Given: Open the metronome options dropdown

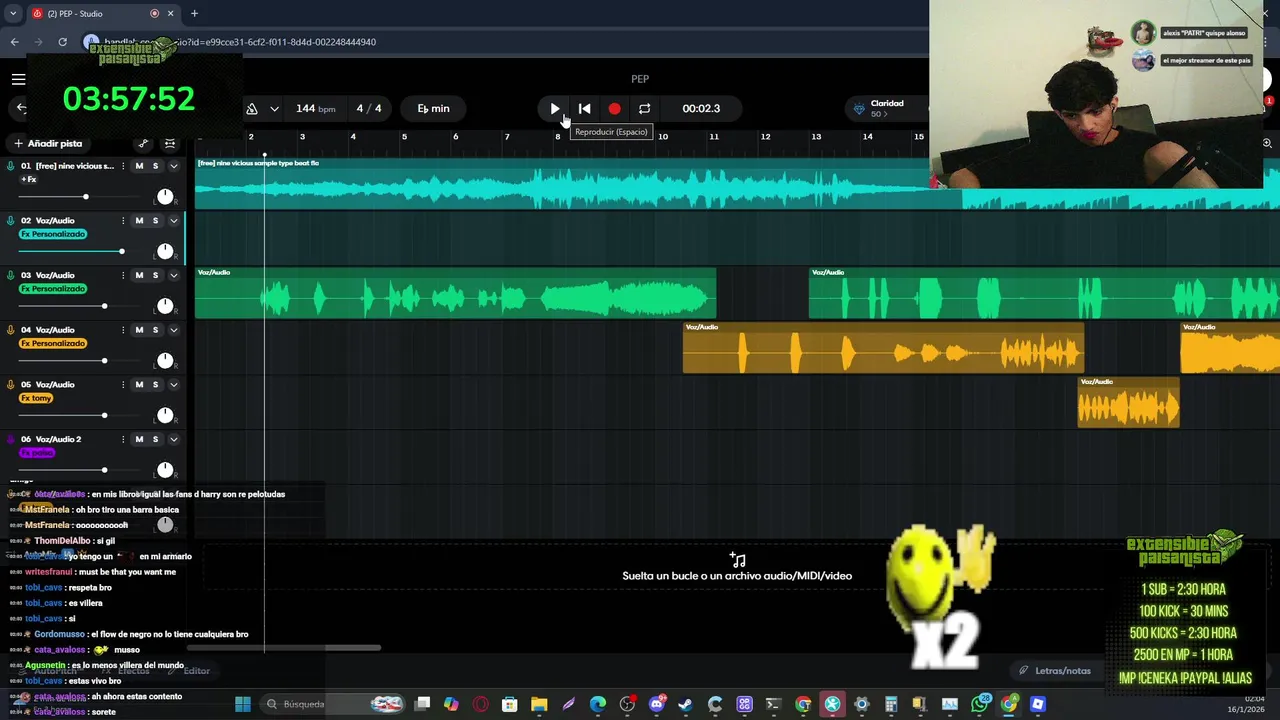Looking at the screenshot, I should pyautogui.click(x=274, y=108).
